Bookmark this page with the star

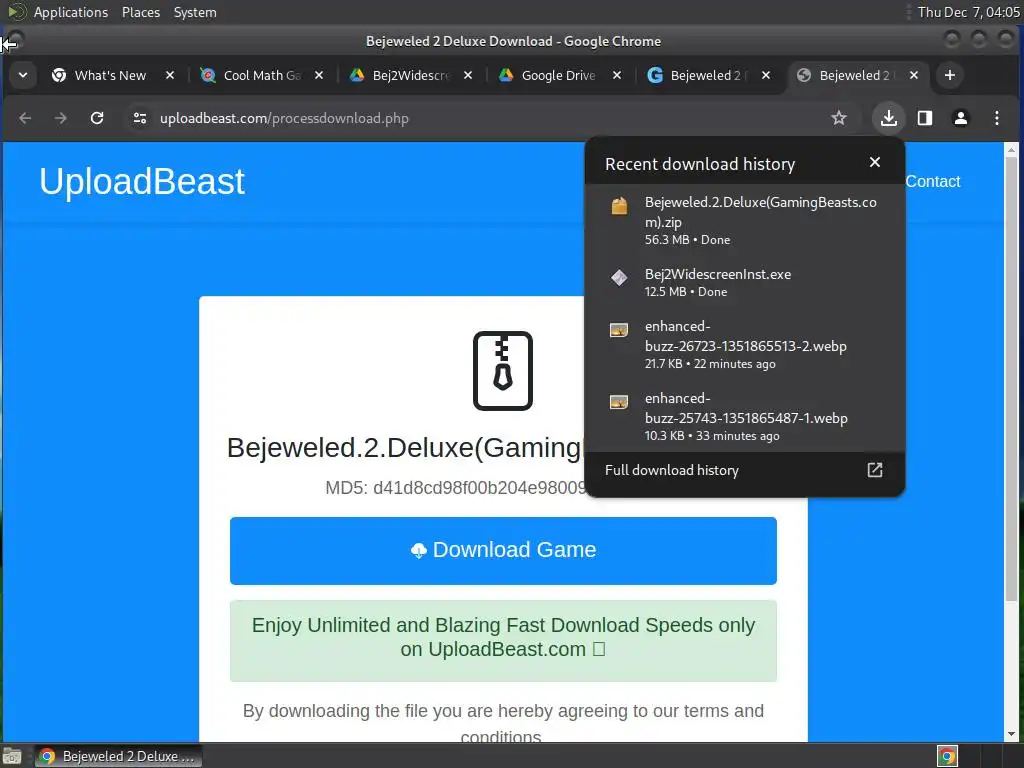[839, 118]
